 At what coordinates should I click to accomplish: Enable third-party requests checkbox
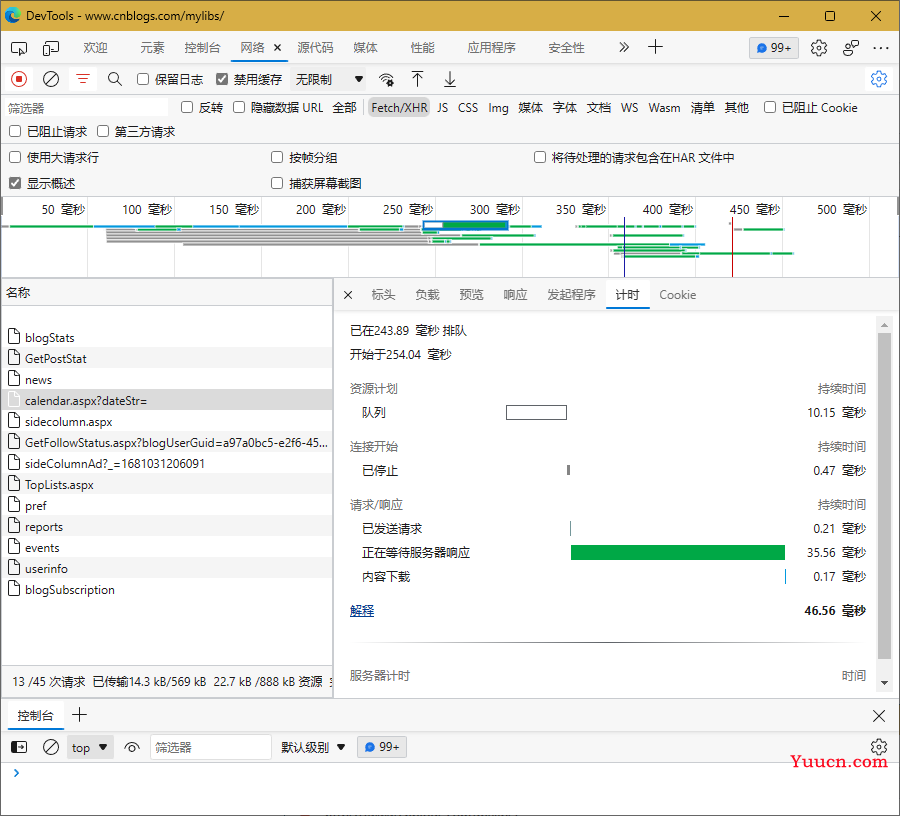coord(103,131)
